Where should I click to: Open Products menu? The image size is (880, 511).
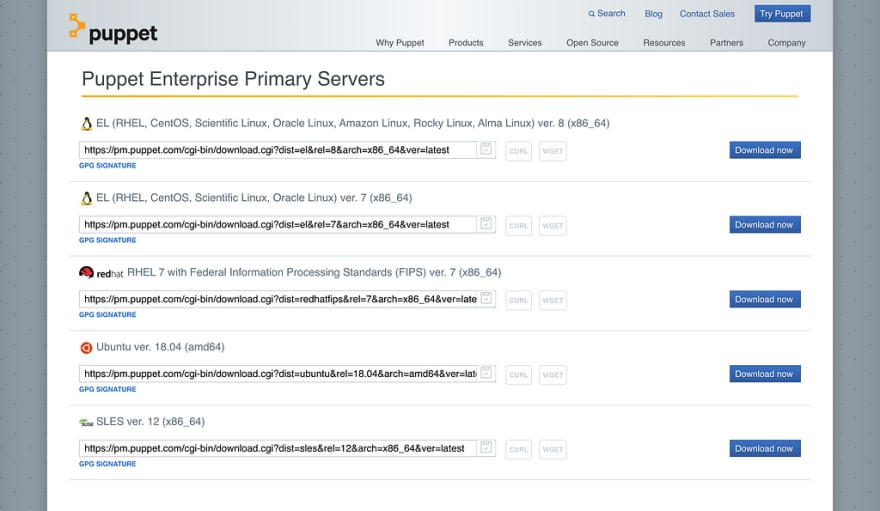(x=465, y=43)
